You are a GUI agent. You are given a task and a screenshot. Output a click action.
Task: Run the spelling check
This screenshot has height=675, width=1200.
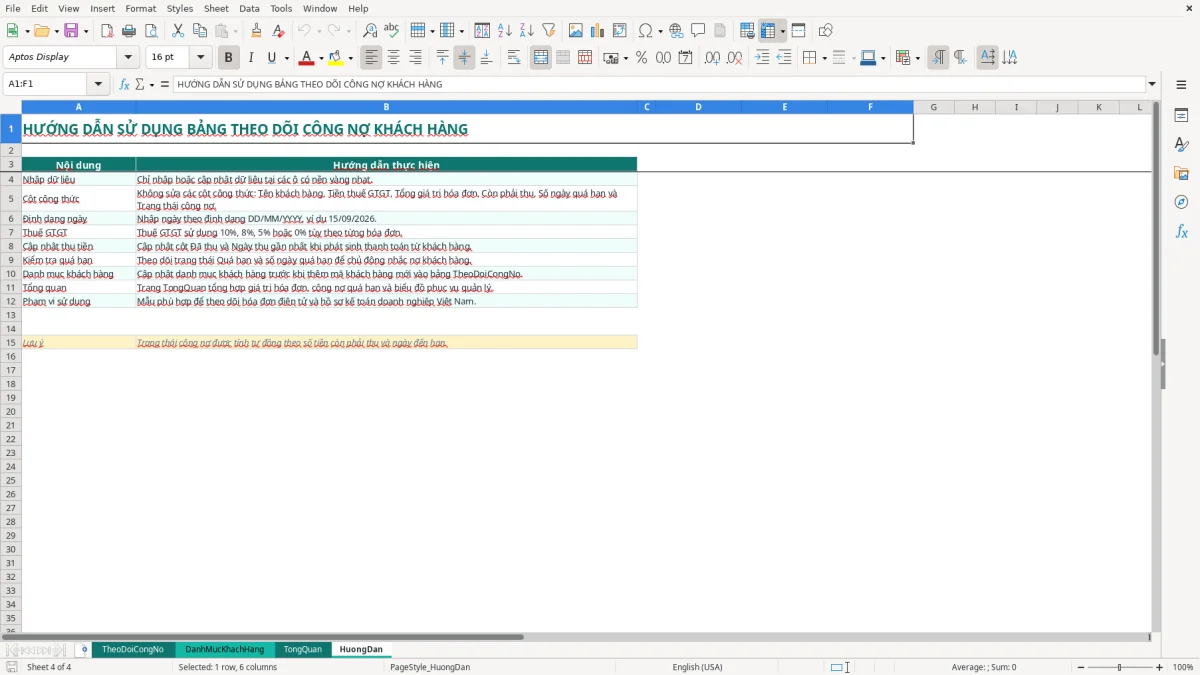pyautogui.click(x=392, y=31)
